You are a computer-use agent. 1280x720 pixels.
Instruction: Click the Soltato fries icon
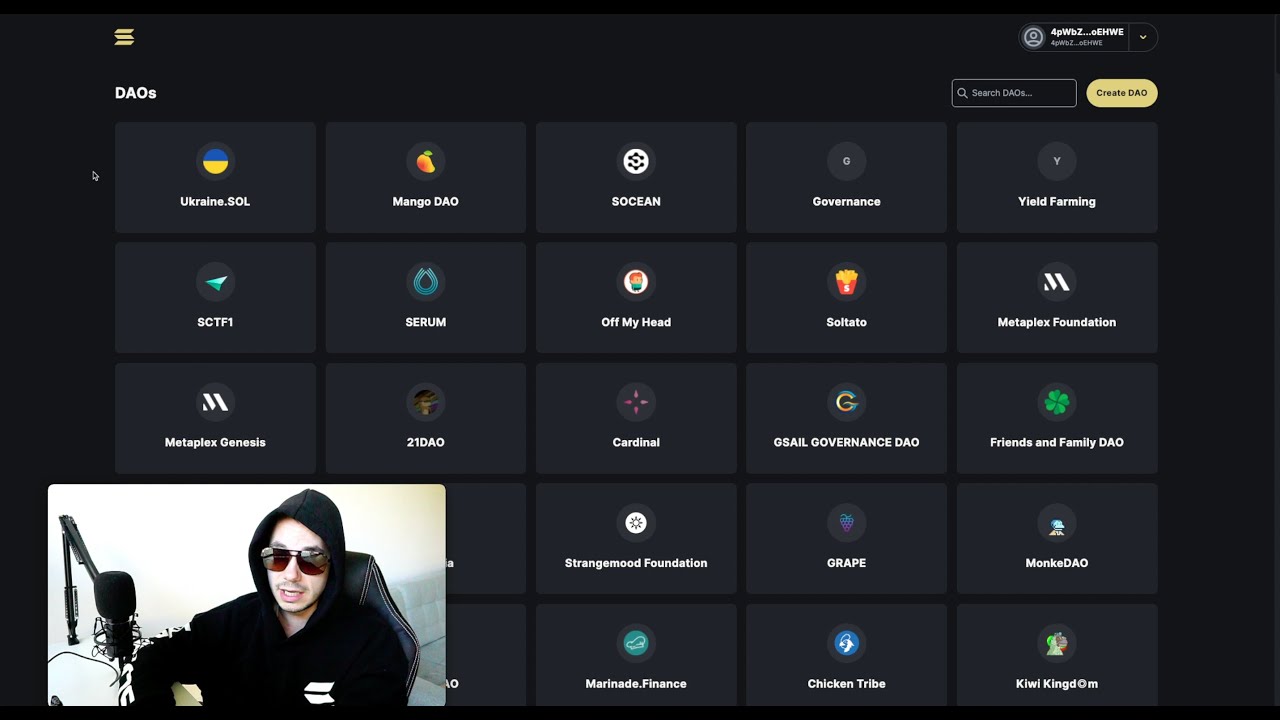tap(846, 281)
